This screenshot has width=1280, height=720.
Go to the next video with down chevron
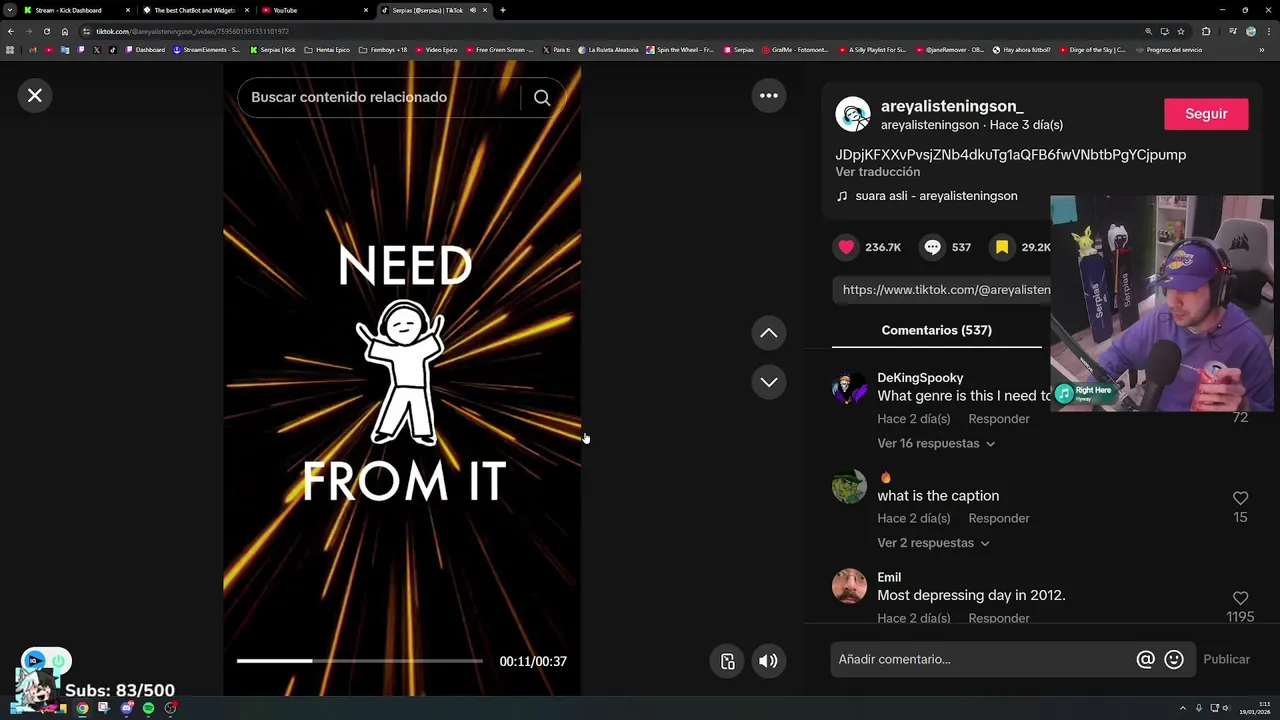pos(769,382)
